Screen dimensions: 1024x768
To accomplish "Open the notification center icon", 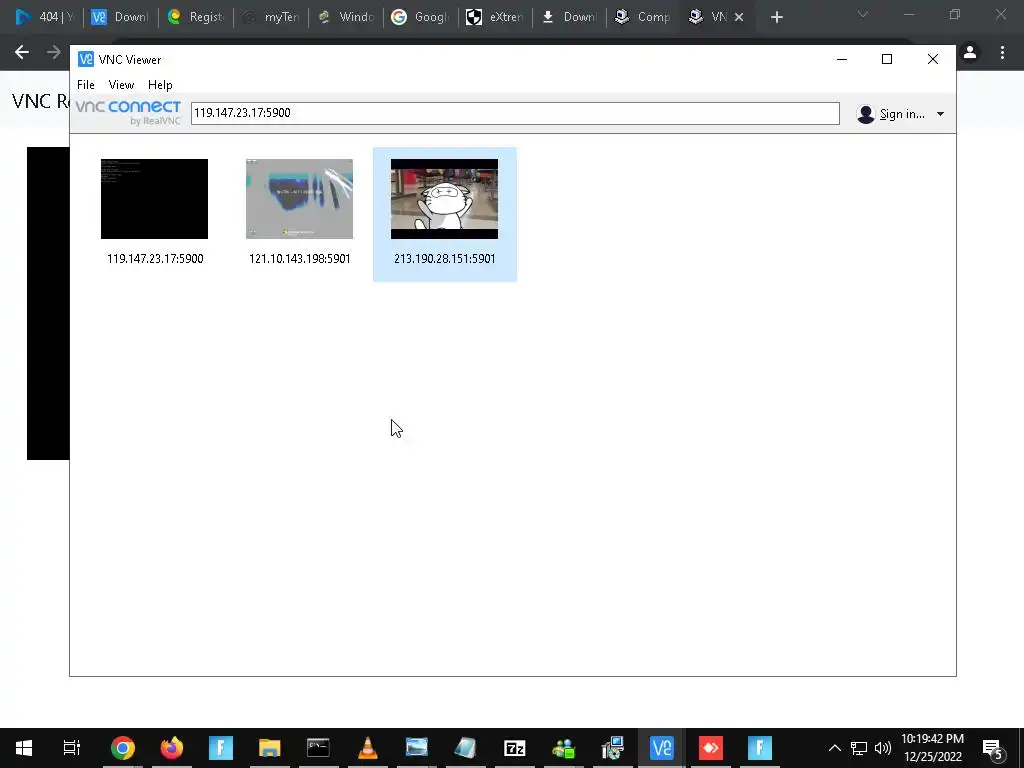I will [x=993, y=749].
